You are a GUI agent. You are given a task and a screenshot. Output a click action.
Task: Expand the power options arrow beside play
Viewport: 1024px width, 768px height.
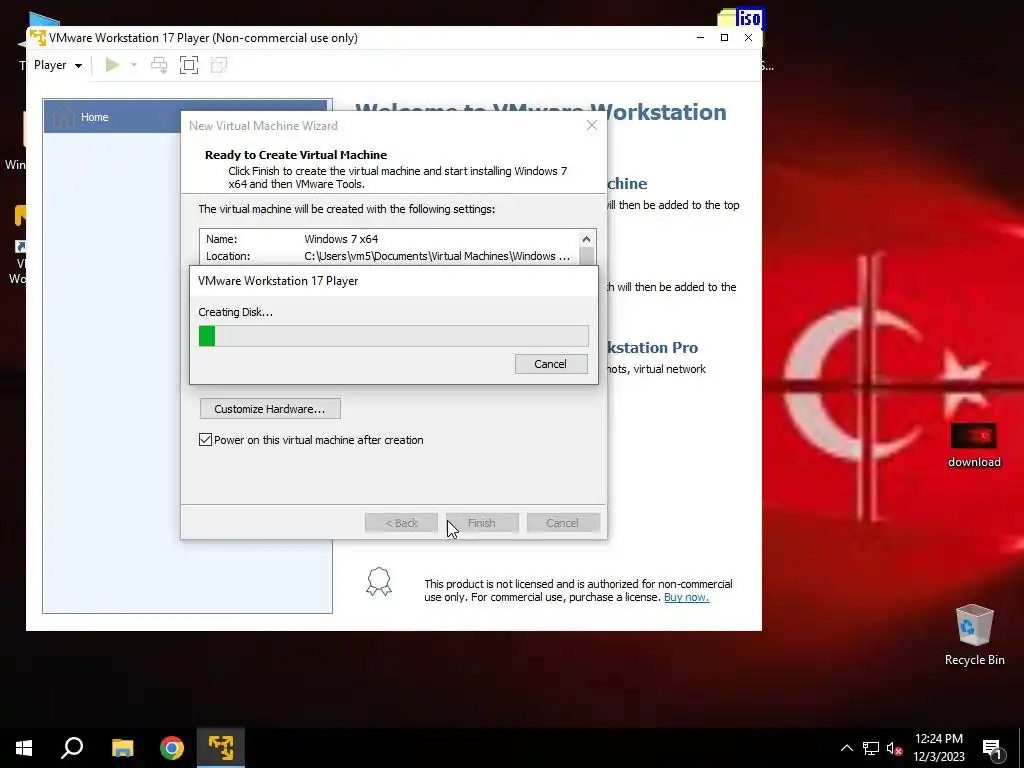pyautogui.click(x=133, y=65)
